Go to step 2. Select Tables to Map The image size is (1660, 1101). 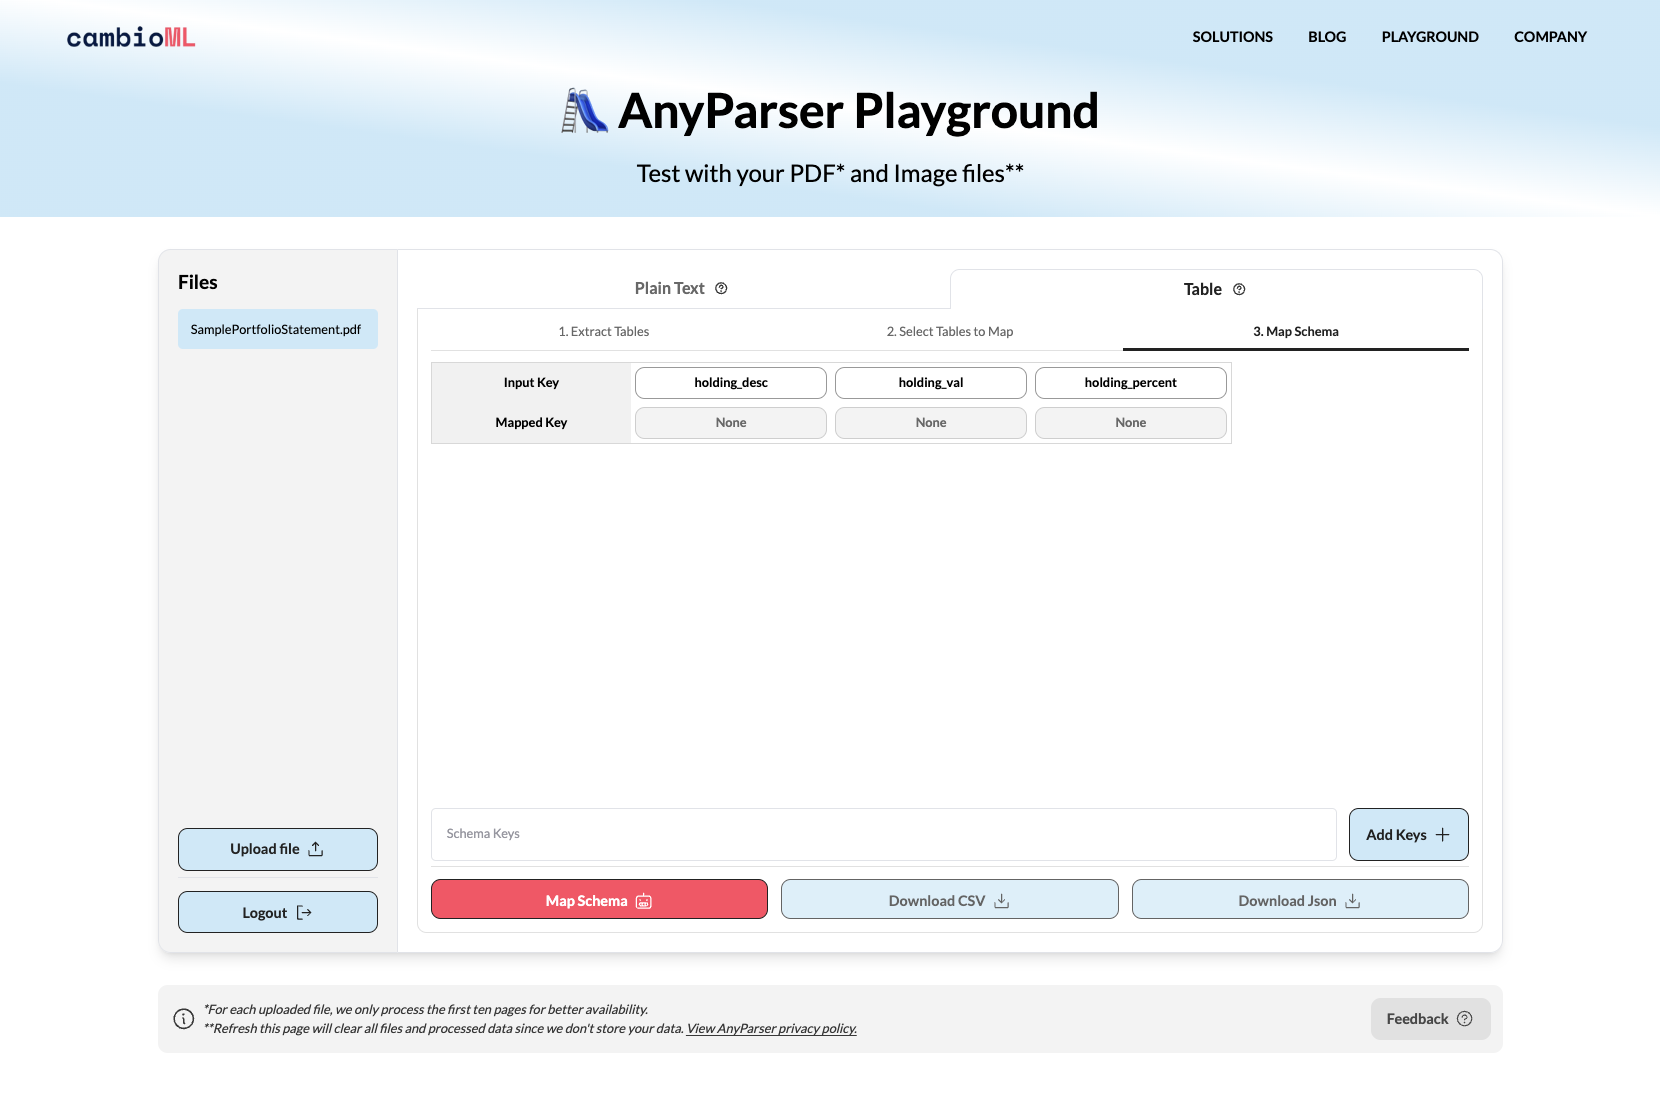pos(950,332)
